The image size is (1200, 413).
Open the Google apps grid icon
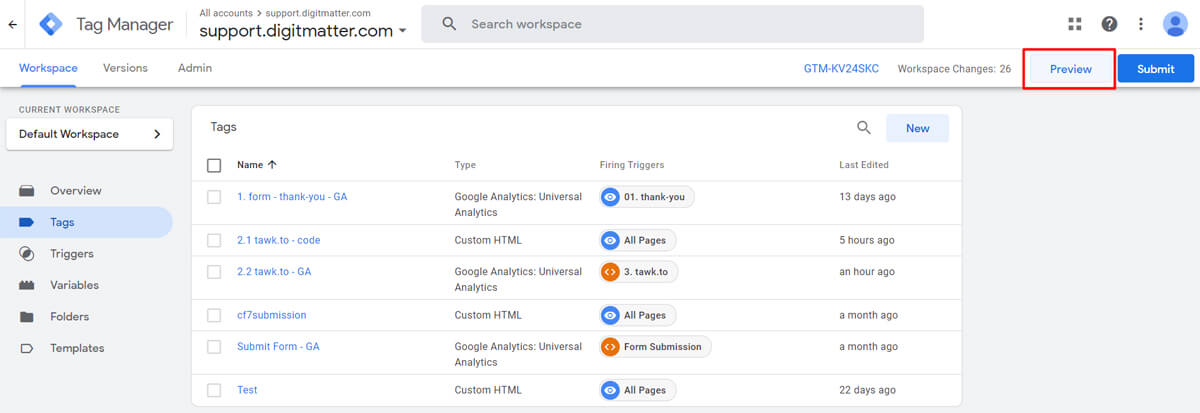coord(1075,24)
